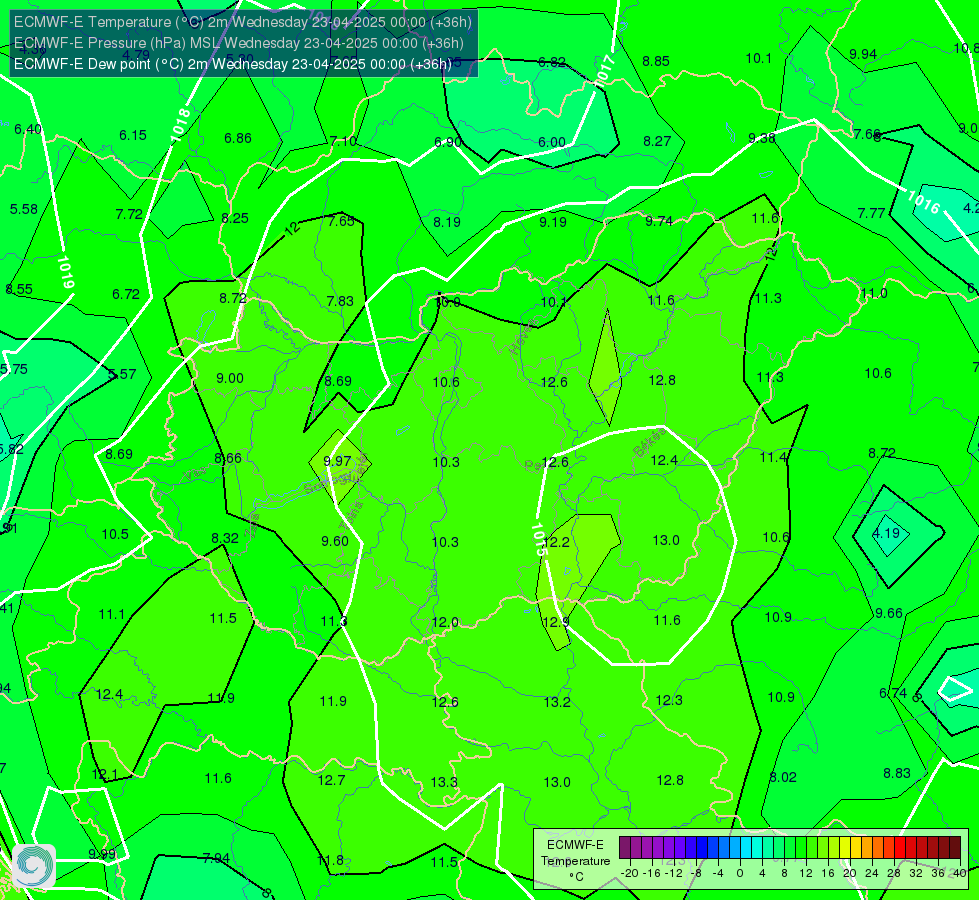
Task: Click the 8.32 temperature value
Action: [225, 538]
